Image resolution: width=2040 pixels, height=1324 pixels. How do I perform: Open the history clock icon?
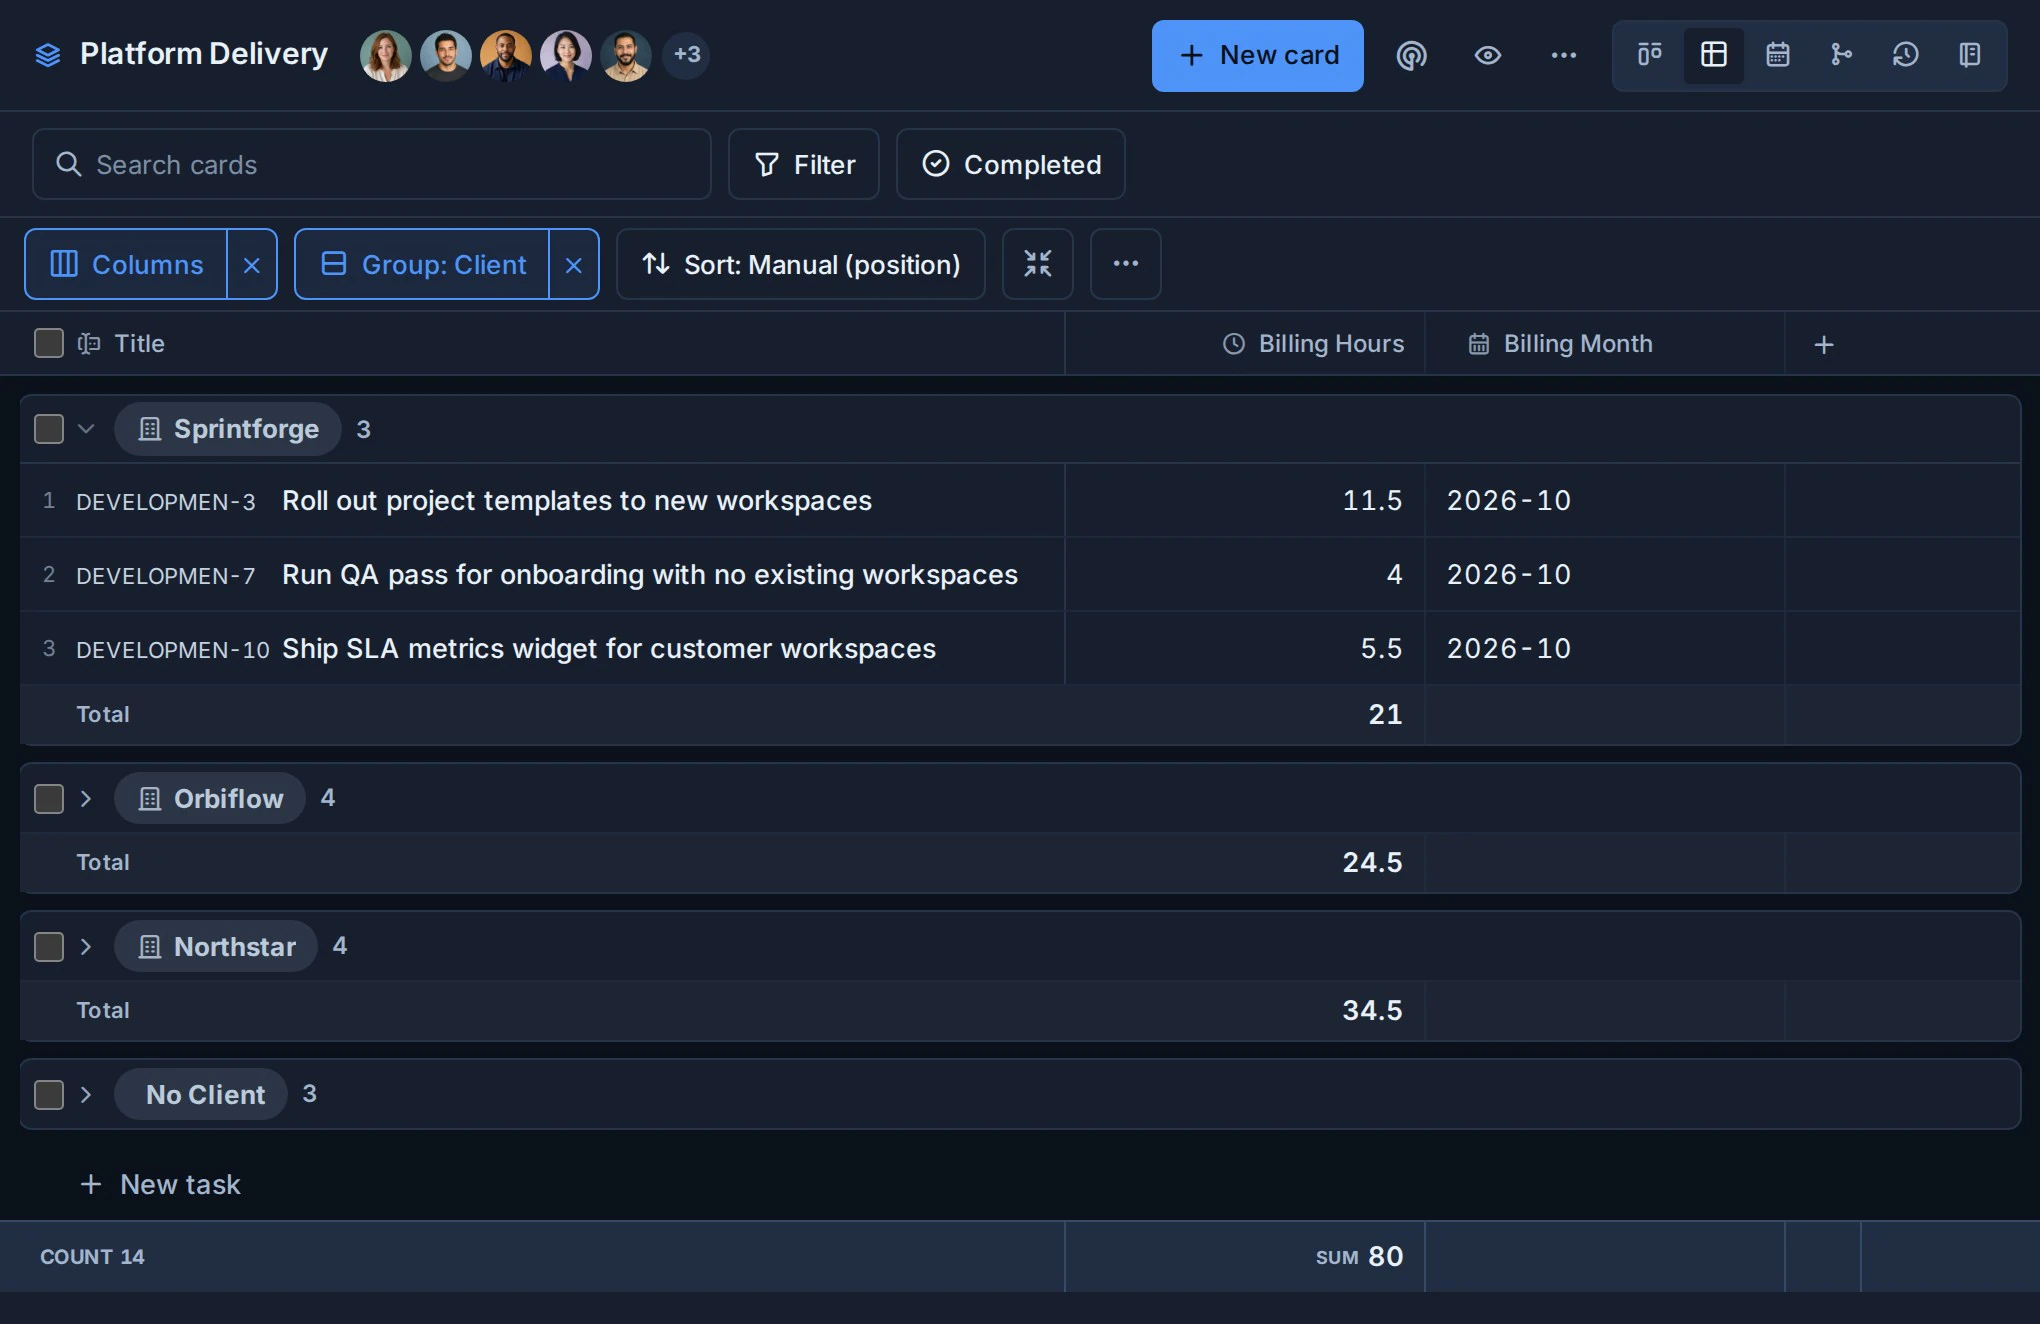[1906, 55]
